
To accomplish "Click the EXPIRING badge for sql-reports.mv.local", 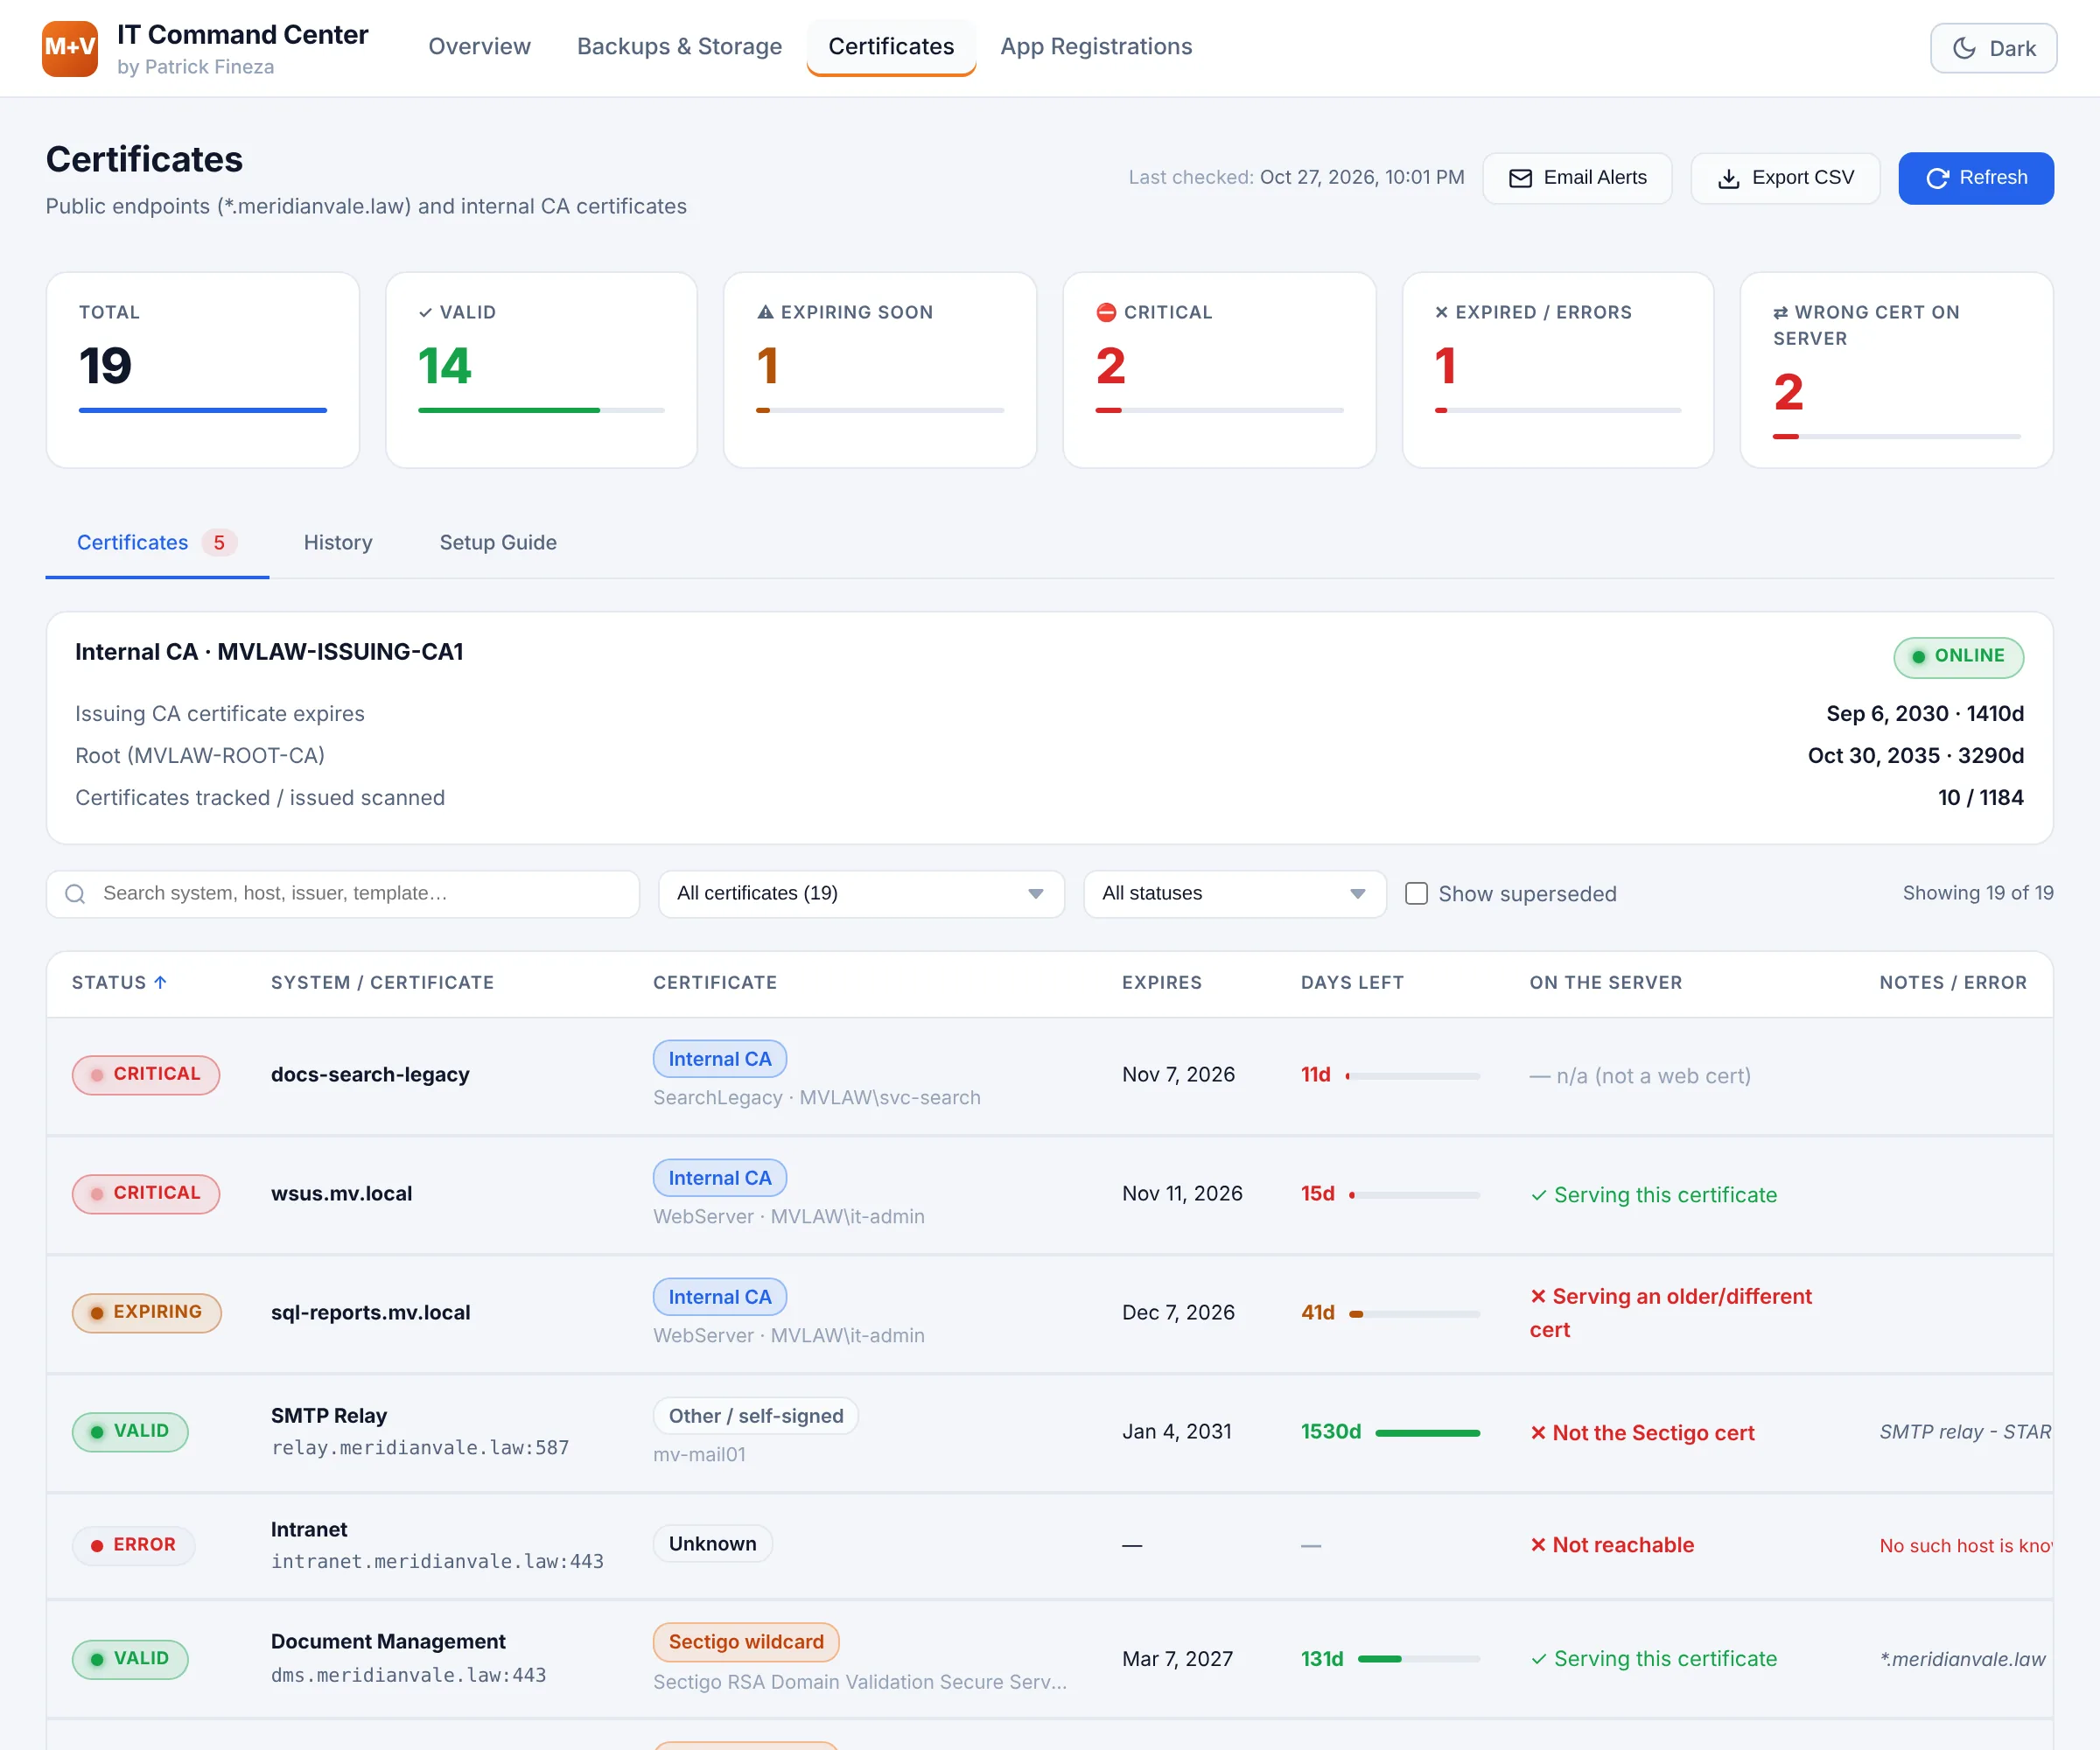I will pyautogui.click(x=146, y=1312).
